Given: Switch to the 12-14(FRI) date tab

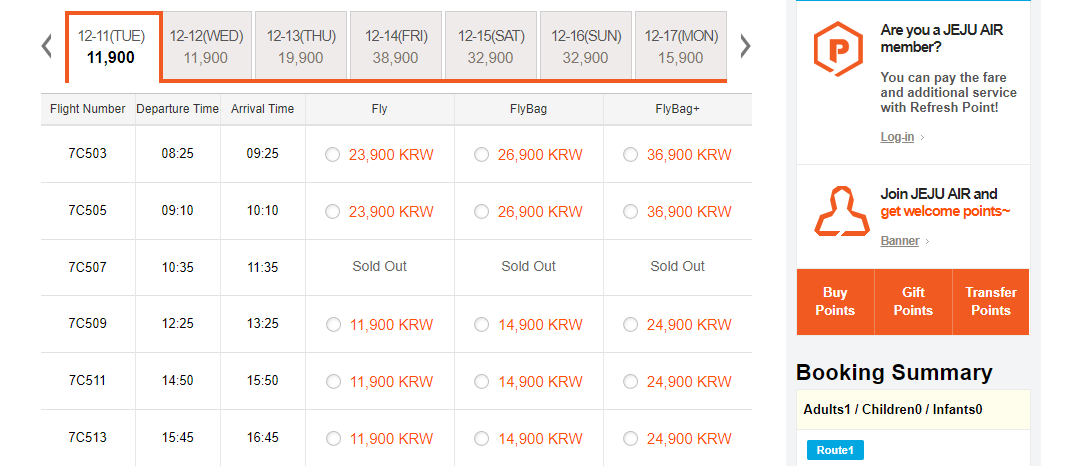Looking at the screenshot, I should pos(396,46).
